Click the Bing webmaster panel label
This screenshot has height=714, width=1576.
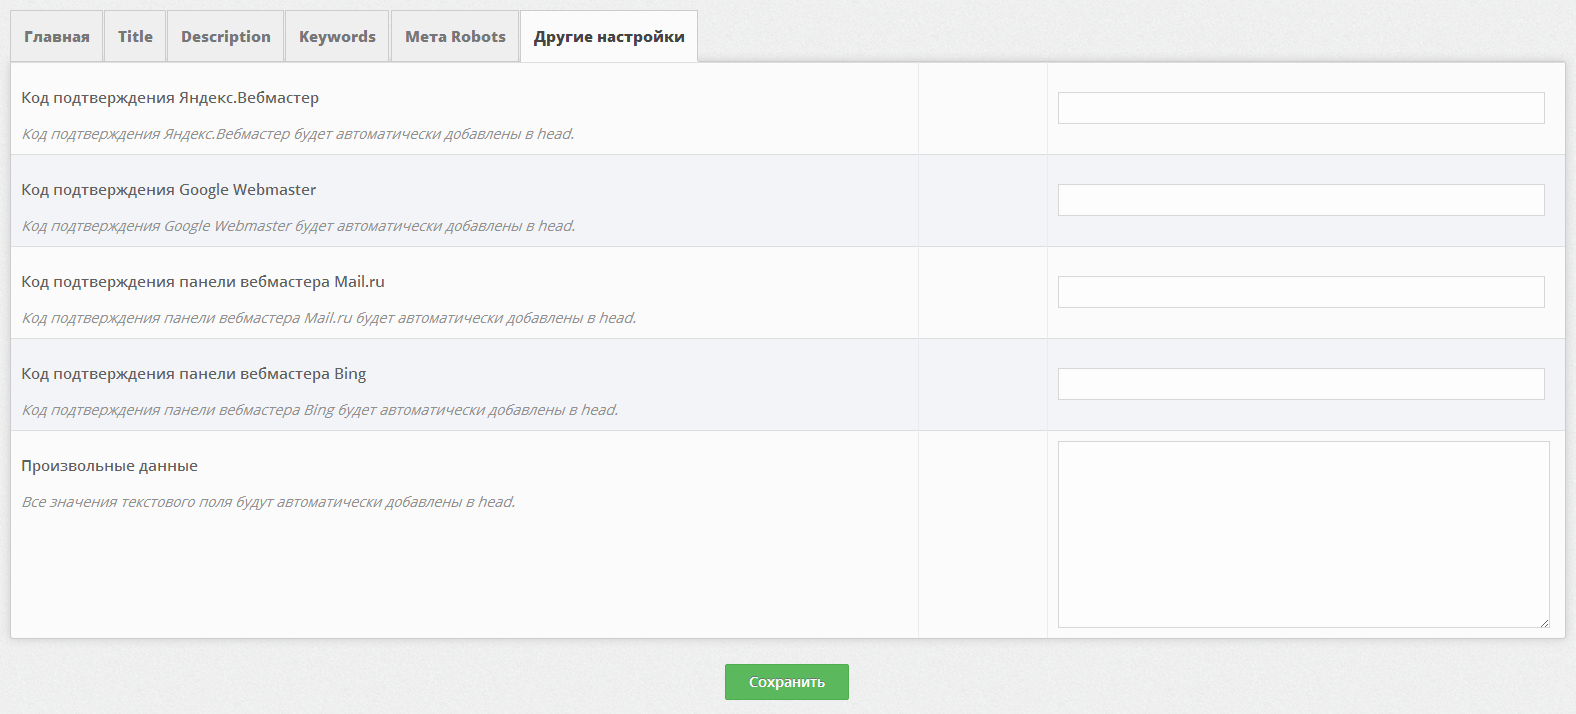[193, 374]
